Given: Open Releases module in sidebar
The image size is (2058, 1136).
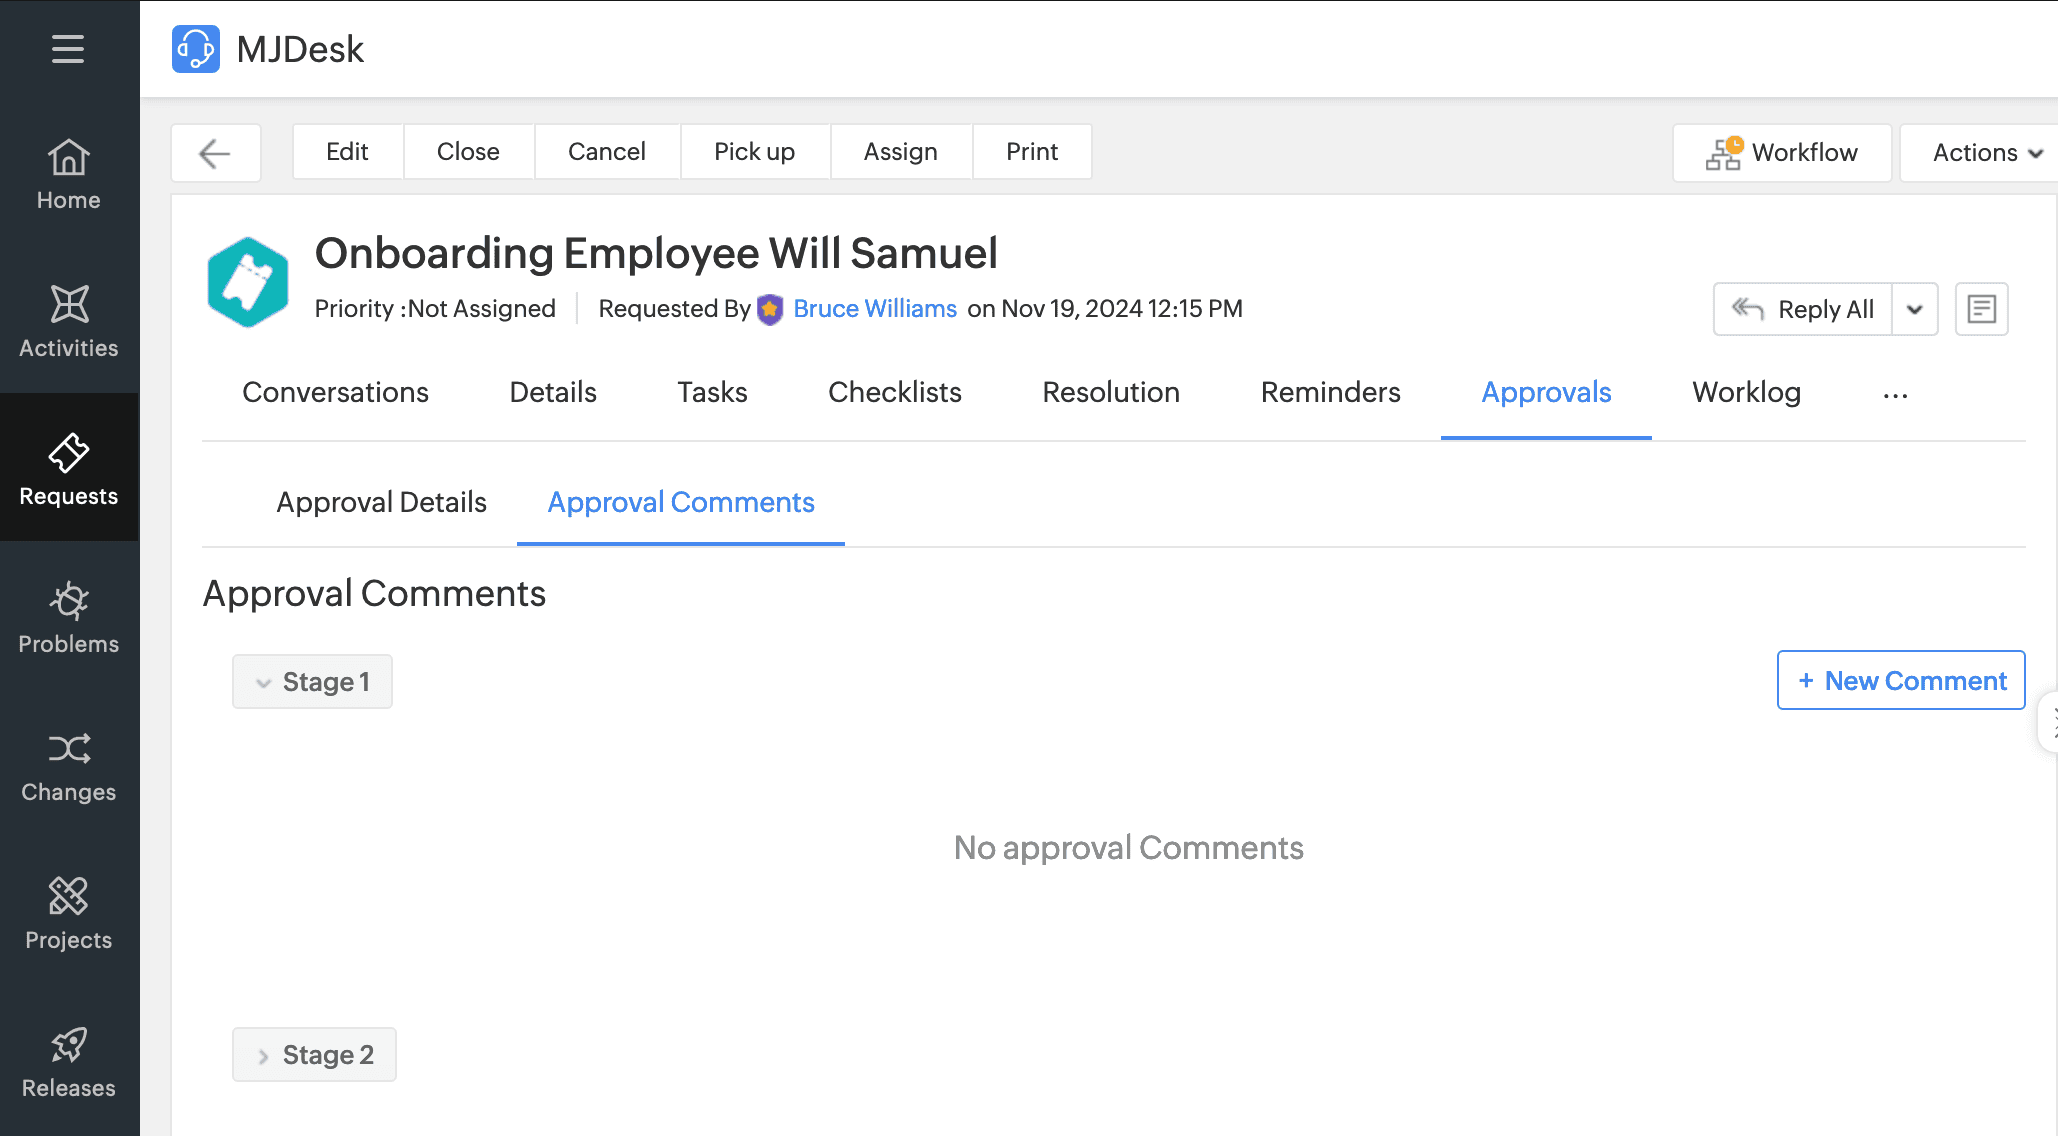Looking at the screenshot, I should pos(69,1062).
